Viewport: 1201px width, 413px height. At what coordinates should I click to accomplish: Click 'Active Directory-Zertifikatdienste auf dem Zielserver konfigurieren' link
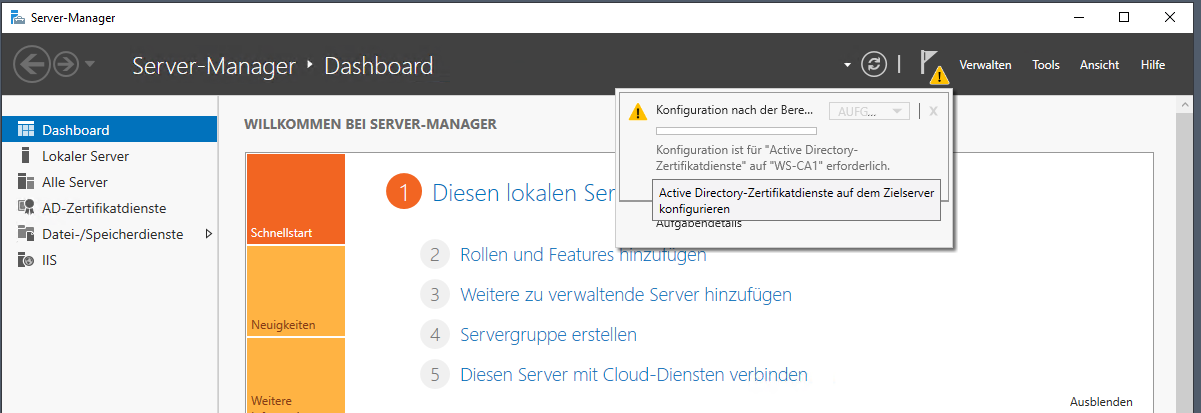(x=798, y=201)
